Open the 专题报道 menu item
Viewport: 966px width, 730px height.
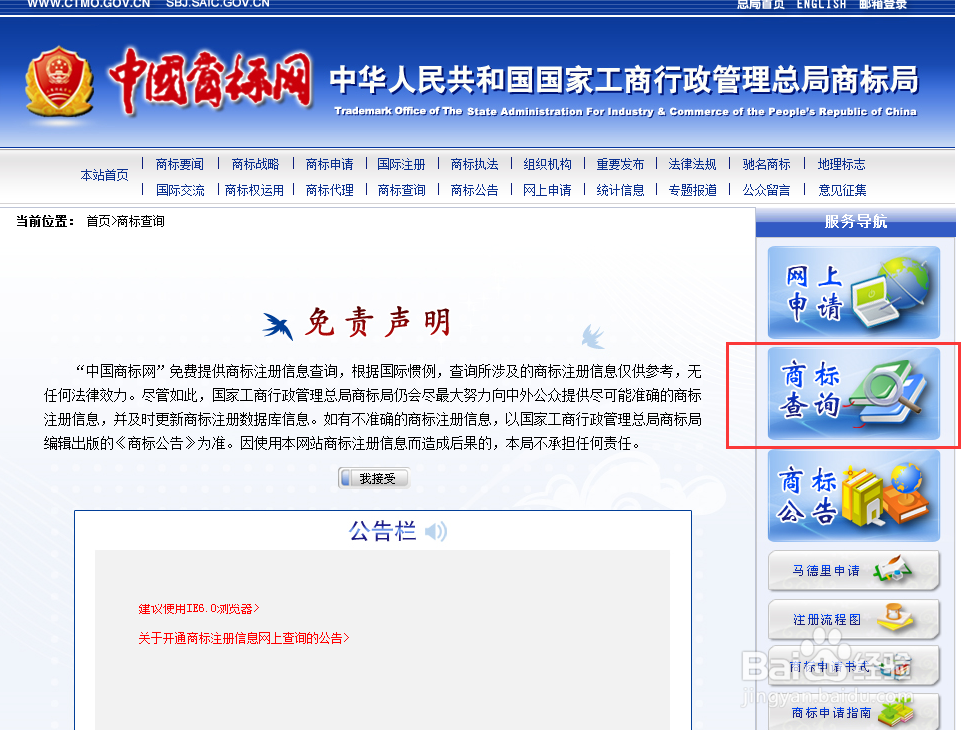pyautogui.click(x=693, y=190)
